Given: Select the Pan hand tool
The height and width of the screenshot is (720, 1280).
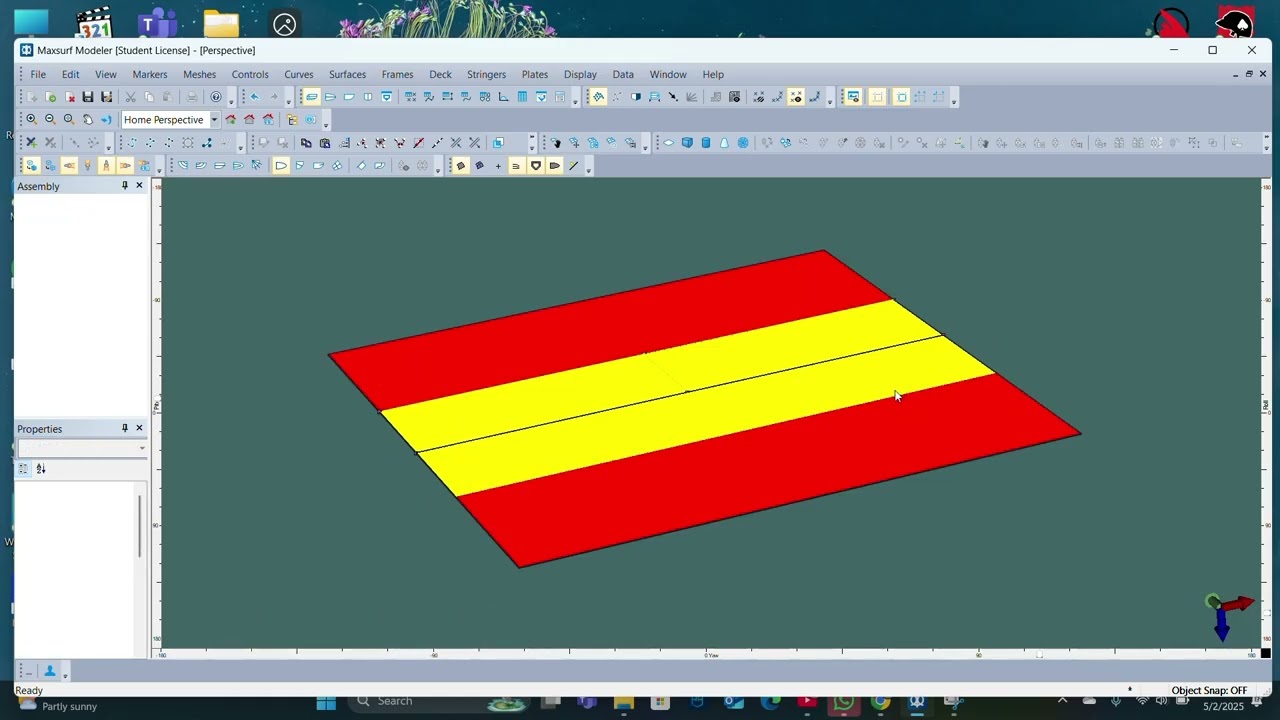Looking at the screenshot, I should pos(87,119).
